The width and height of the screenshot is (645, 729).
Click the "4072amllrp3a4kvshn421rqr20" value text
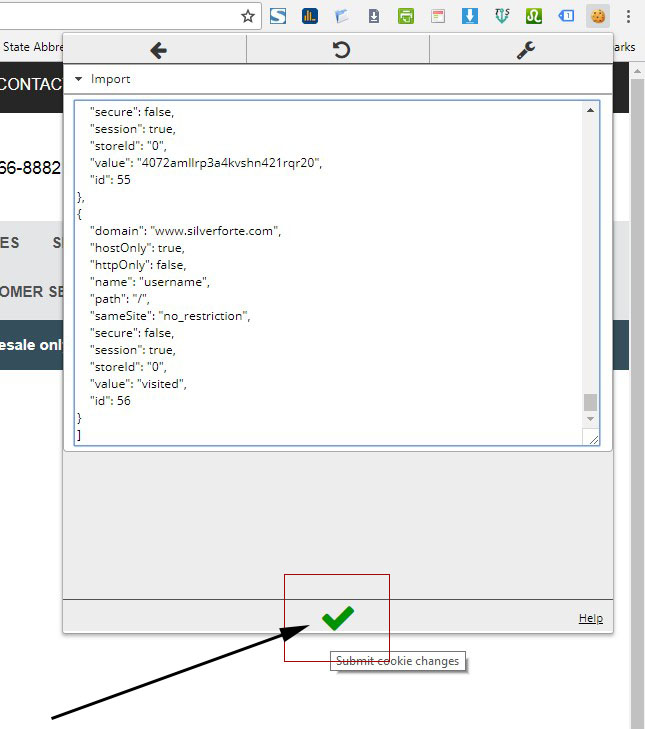229,163
